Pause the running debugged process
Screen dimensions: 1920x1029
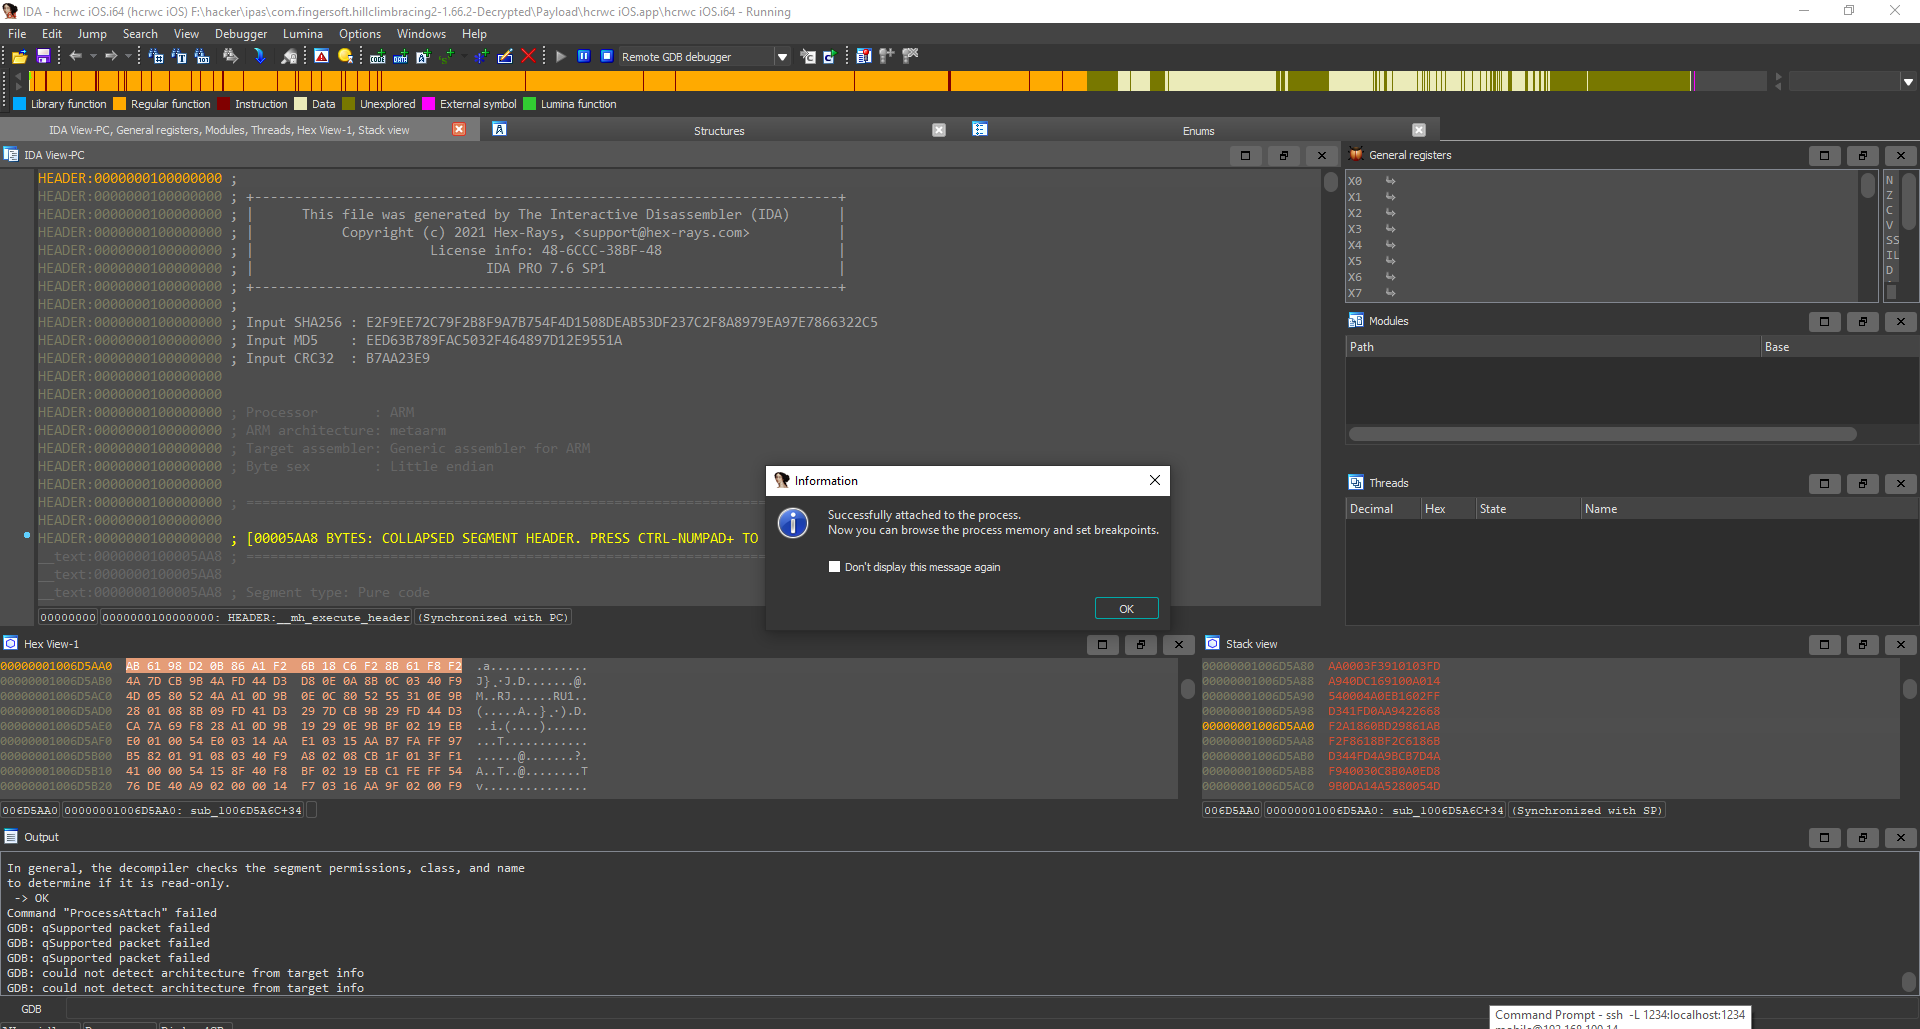(584, 57)
